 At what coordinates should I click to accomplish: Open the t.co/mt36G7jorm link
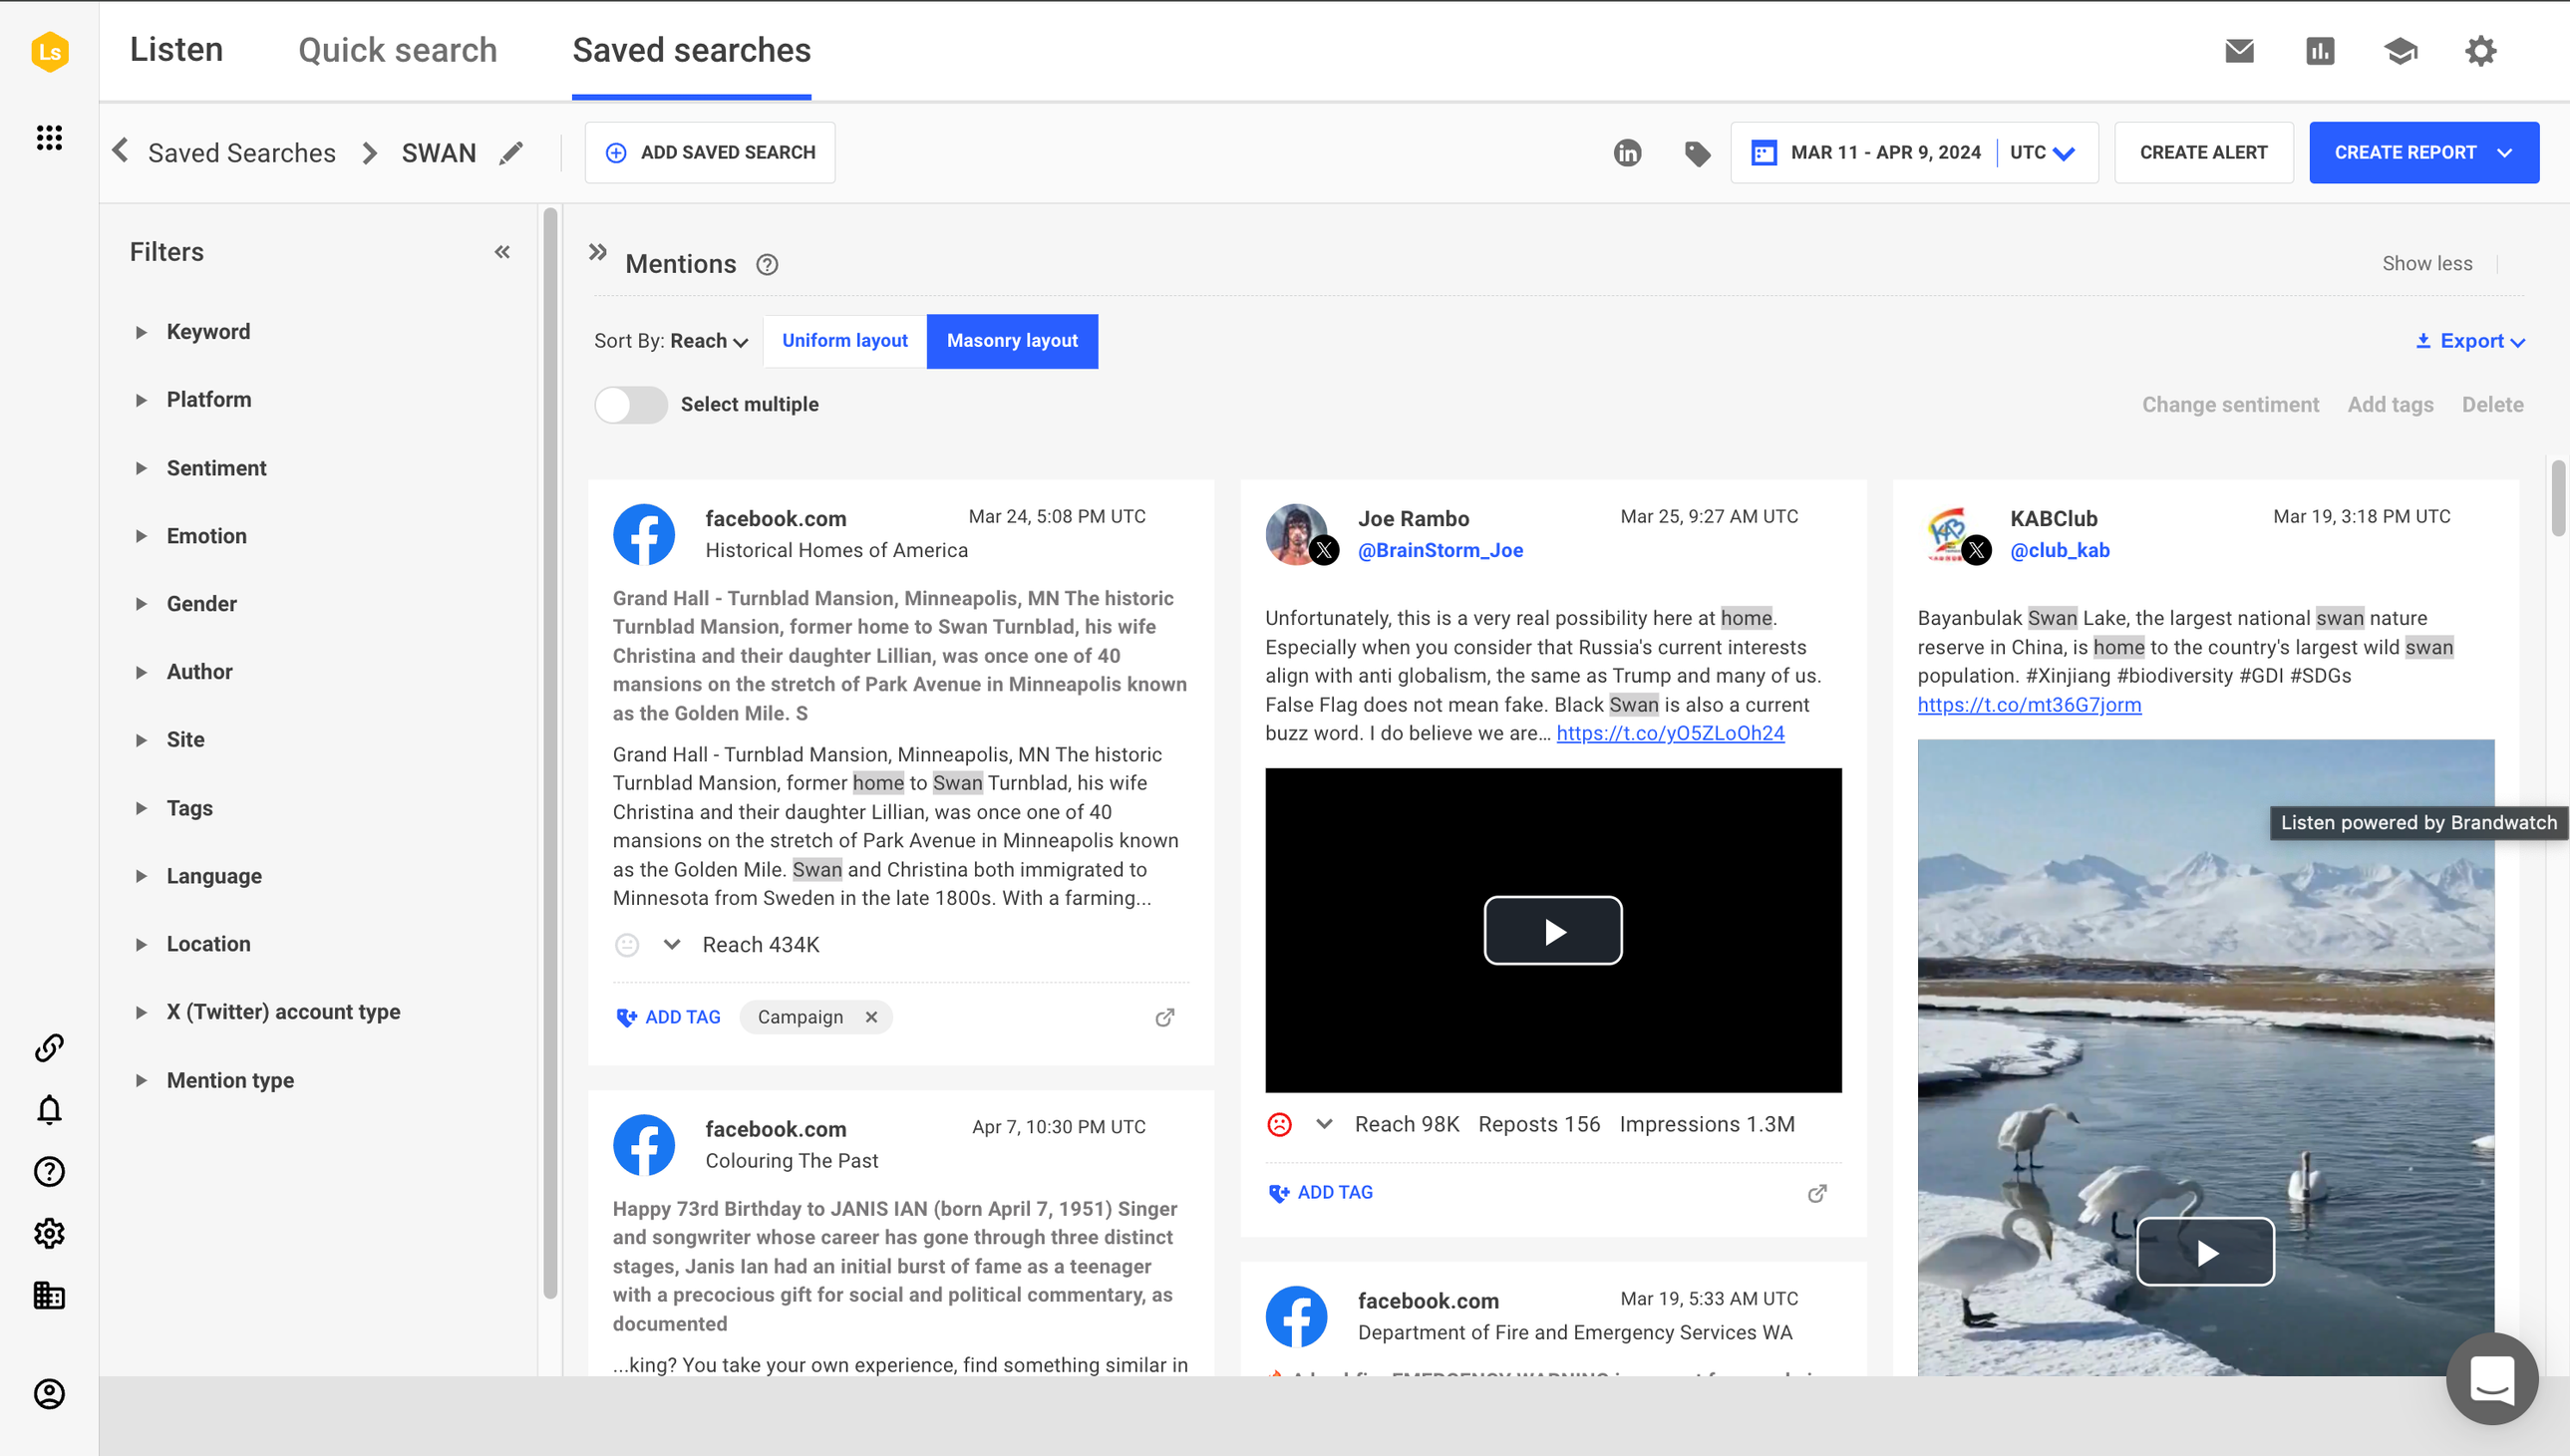[x=2029, y=705]
